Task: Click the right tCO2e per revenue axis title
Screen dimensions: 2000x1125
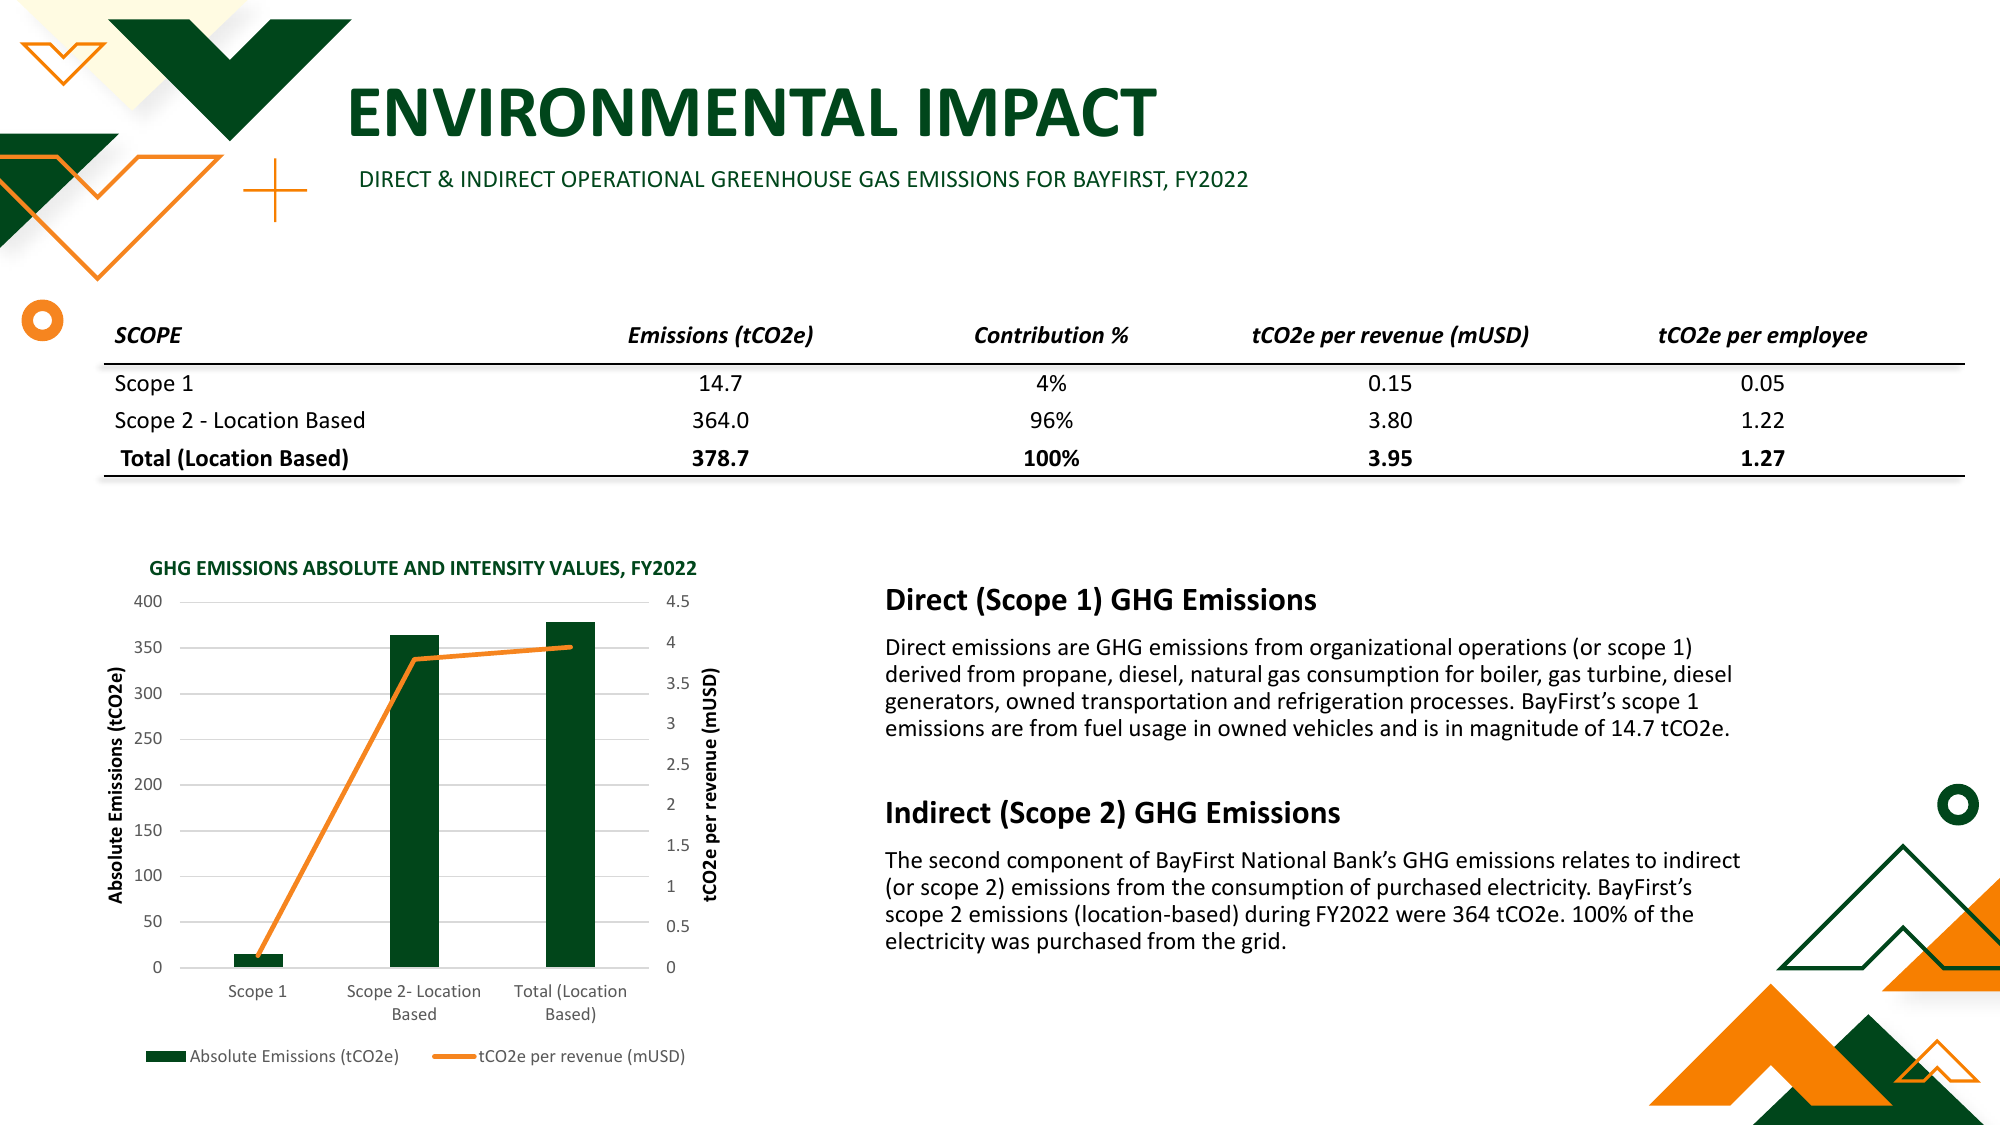Action: click(x=710, y=785)
